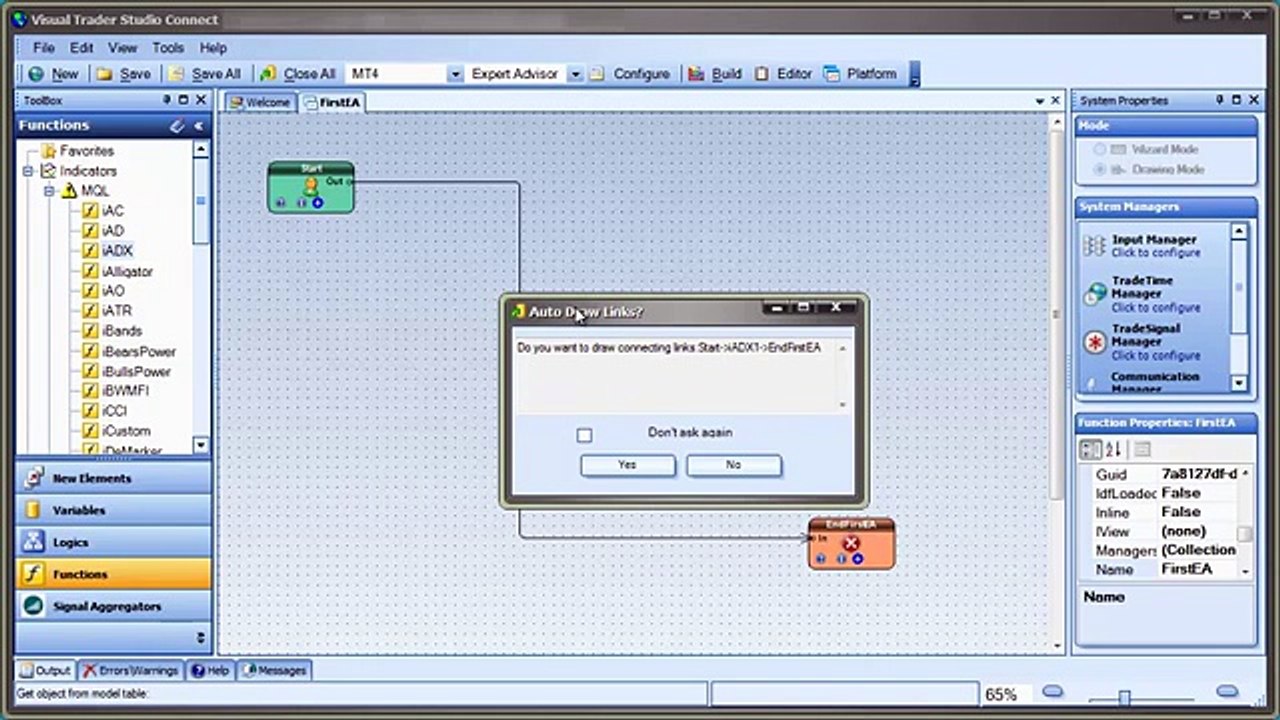The height and width of the screenshot is (720, 1280).
Task: Select the iCustom function
Action: 126,431
